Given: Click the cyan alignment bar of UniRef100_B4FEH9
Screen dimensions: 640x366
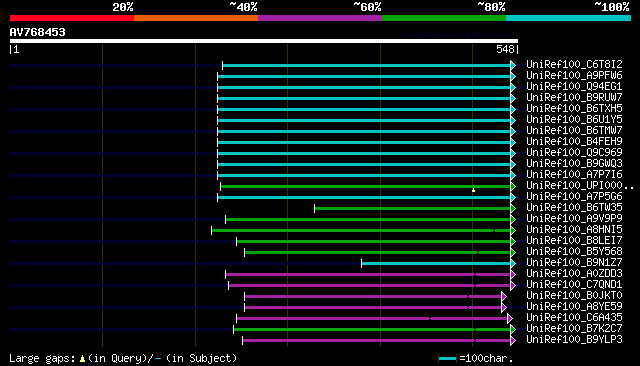Looking at the screenshot, I should (364, 142).
